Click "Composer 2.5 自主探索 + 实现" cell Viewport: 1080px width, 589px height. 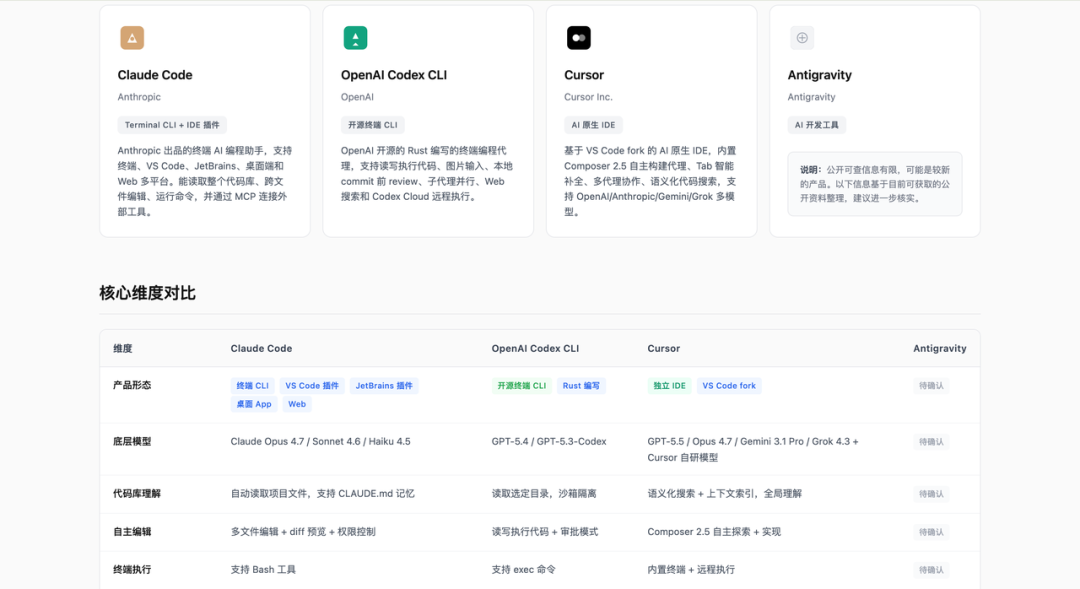[714, 532]
